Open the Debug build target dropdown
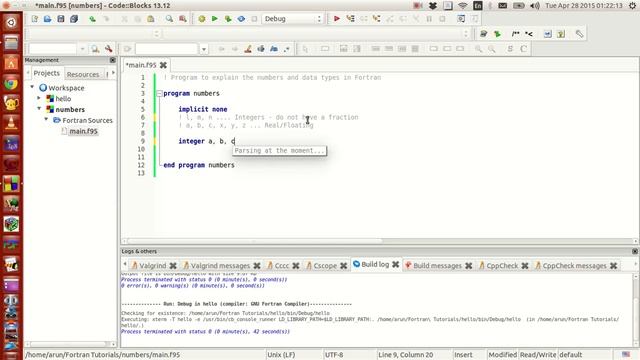This screenshot has height=360, width=640. point(292,19)
